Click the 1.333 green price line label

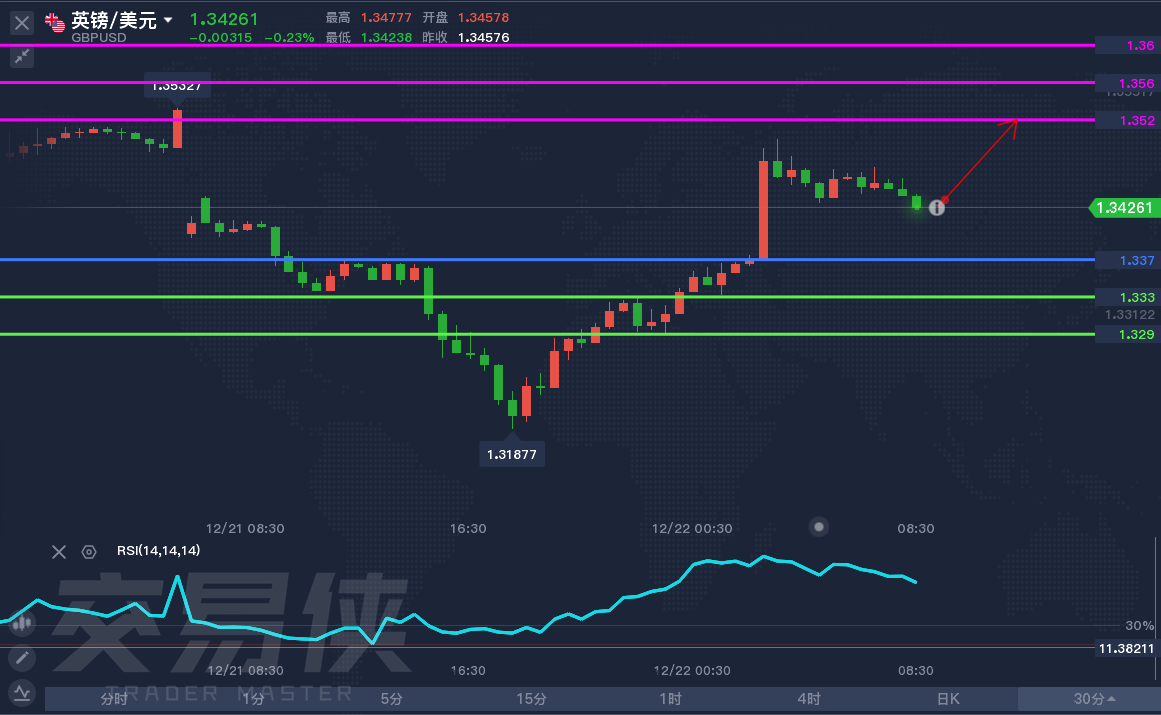tap(1128, 298)
